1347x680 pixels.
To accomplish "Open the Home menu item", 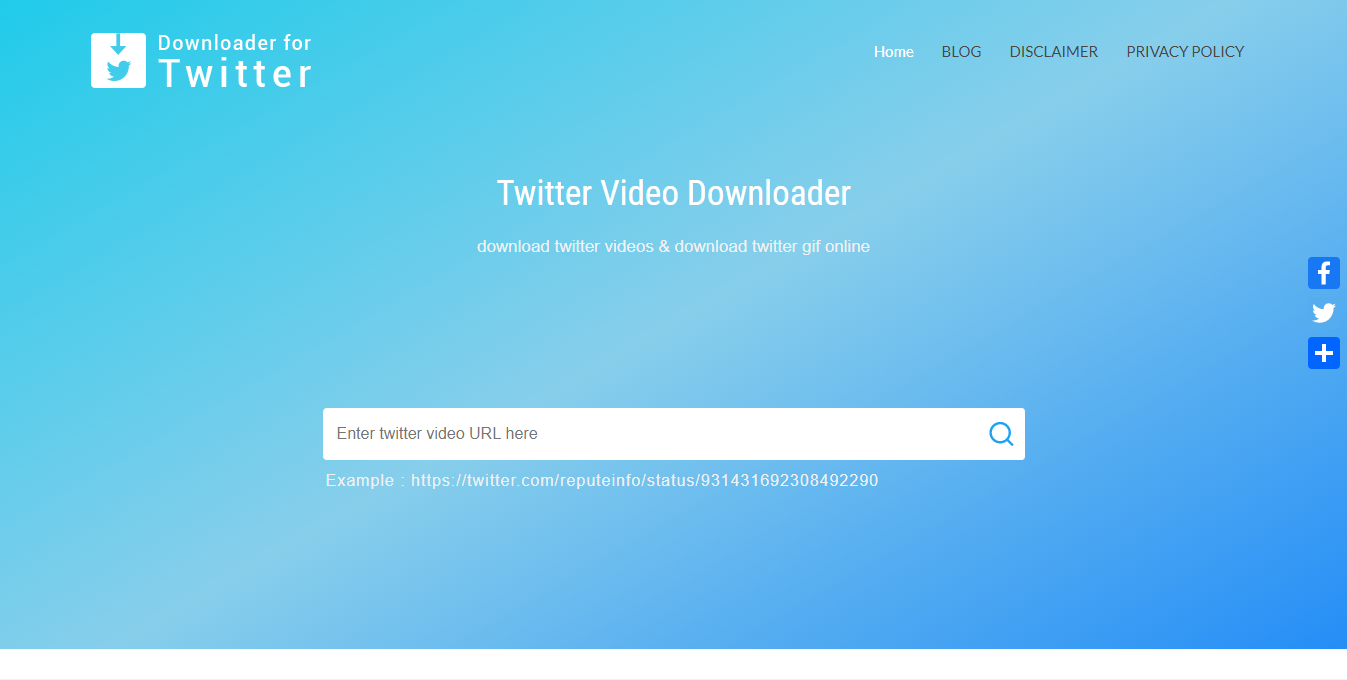I will (x=894, y=52).
